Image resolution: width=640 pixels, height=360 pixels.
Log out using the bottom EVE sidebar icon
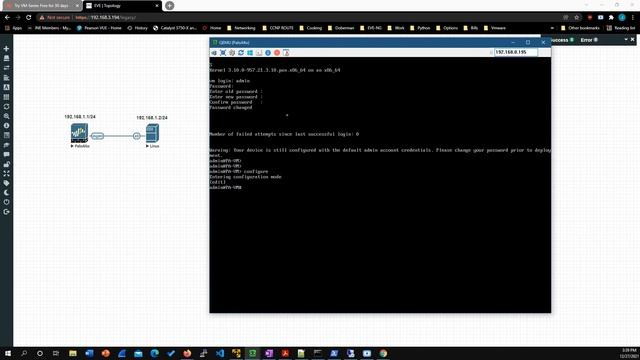click(6, 212)
